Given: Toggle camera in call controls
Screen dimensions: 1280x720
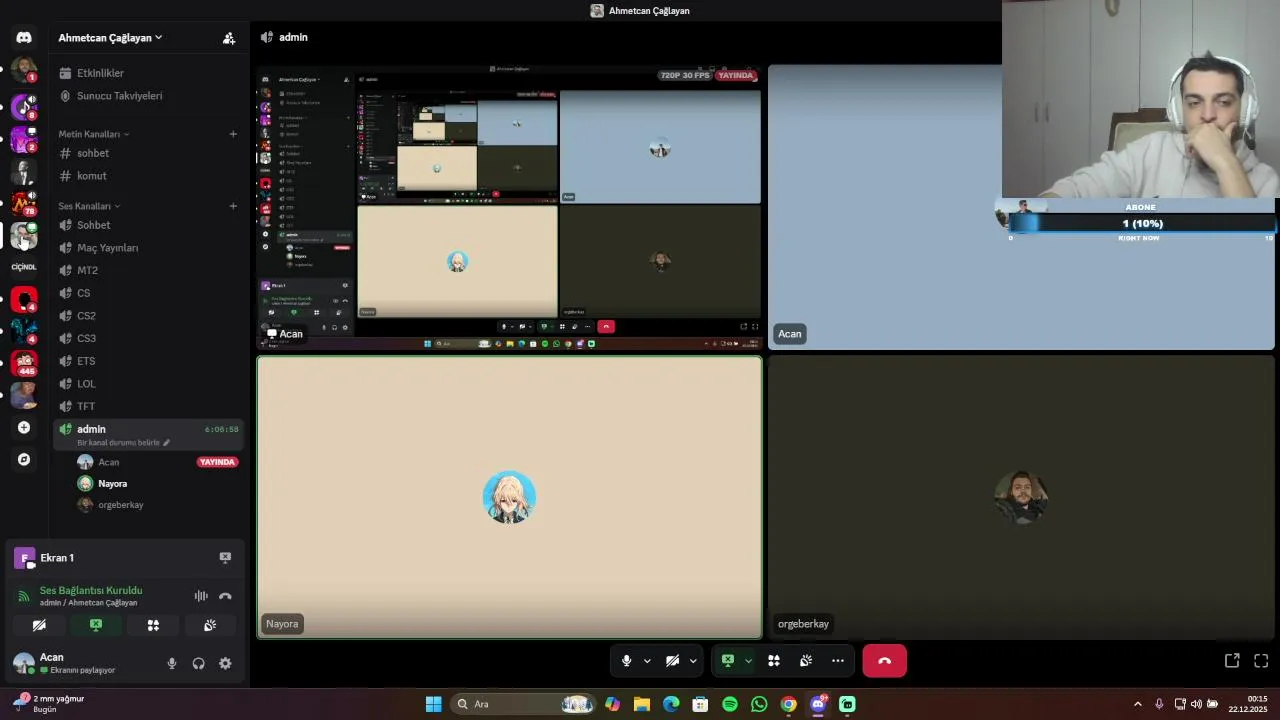Looking at the screenshot, I should (672, 660).
